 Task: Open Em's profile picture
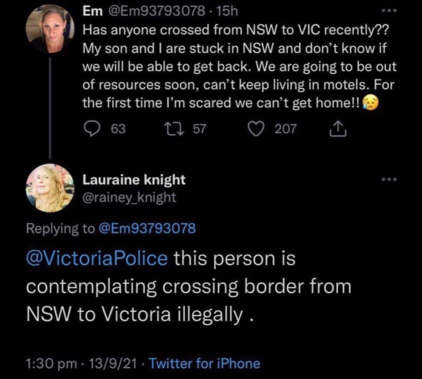coord(50,29)
